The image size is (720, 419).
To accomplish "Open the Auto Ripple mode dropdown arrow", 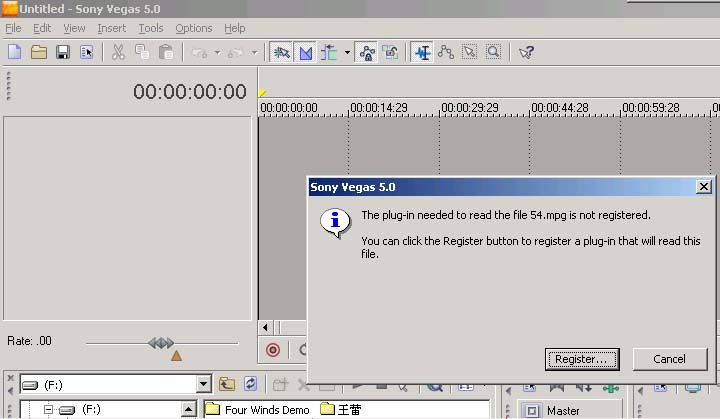I will point(347,52).
